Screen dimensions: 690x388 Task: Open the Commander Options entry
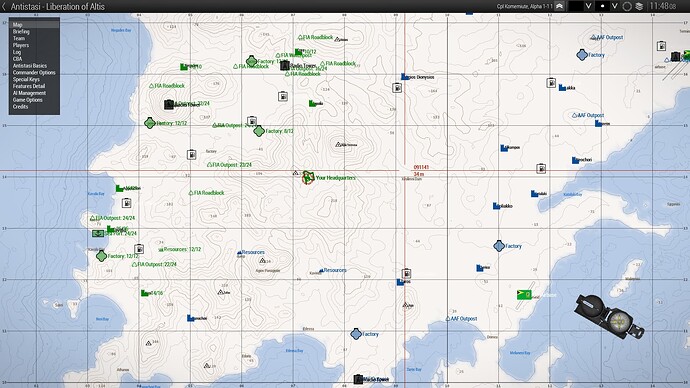34,73
